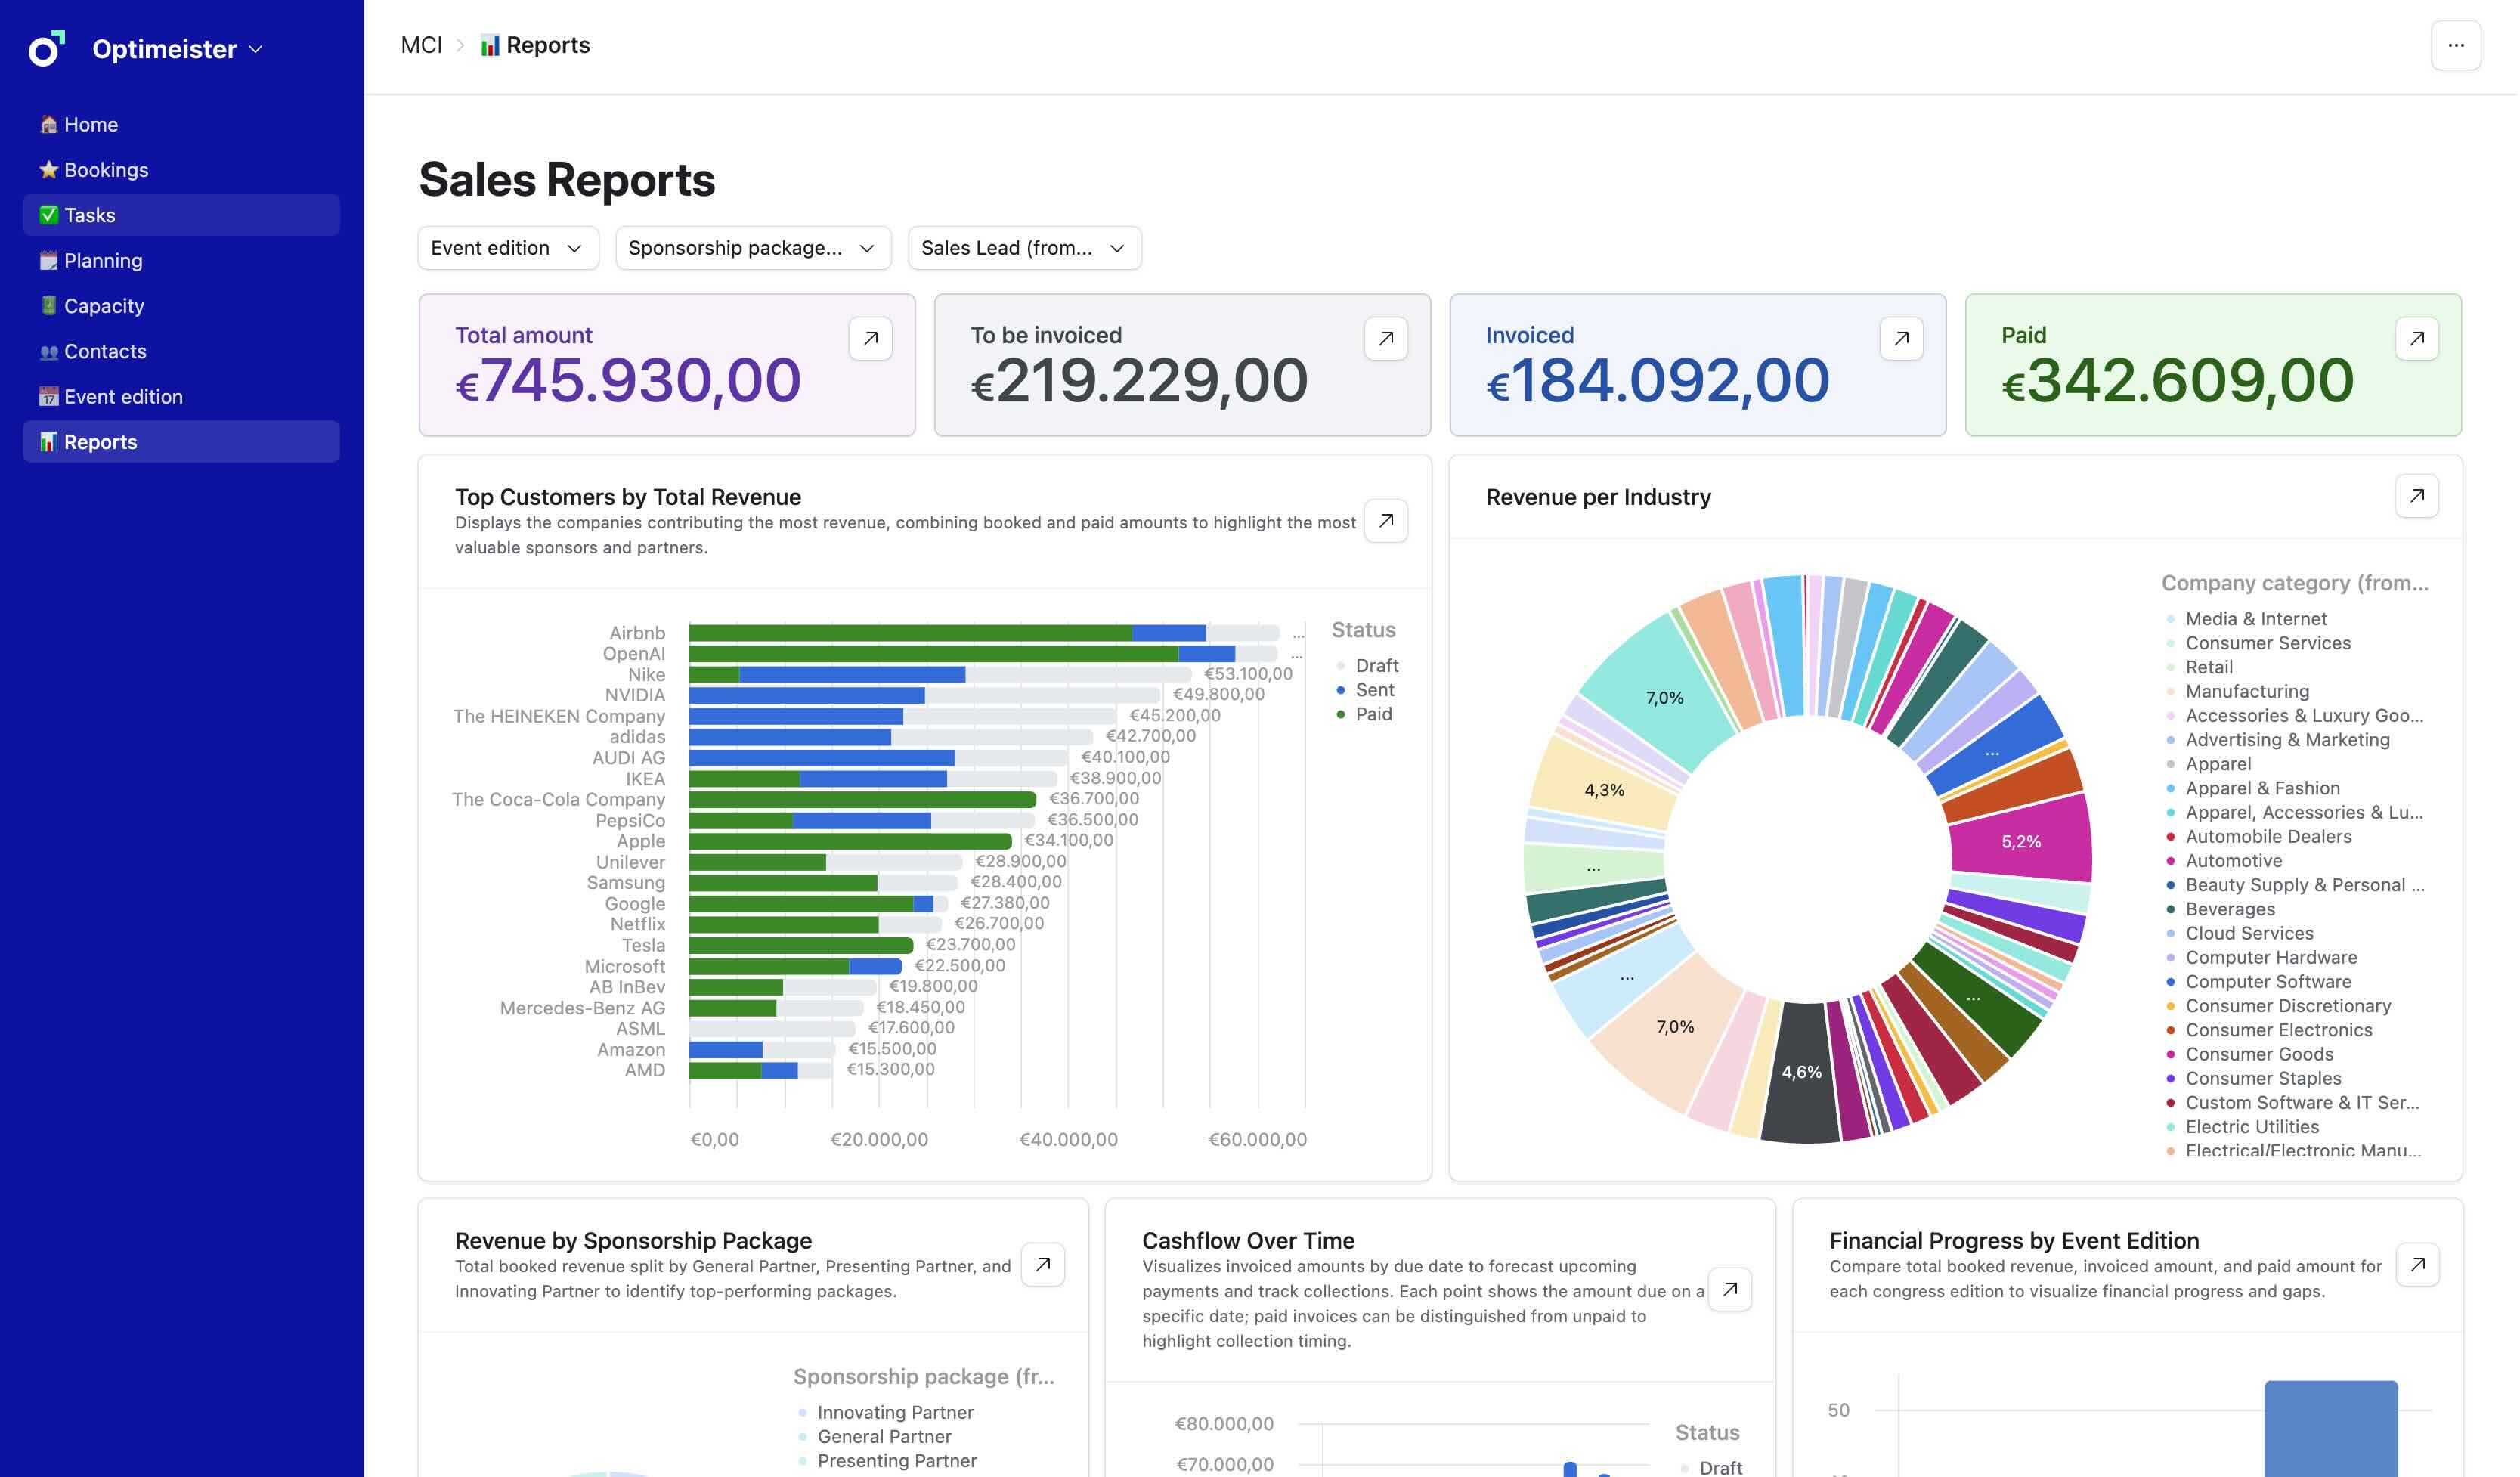Open the Sponsorship package filter dropdown
This screenshot has width=2520, height=1477.
click(752, 248)
